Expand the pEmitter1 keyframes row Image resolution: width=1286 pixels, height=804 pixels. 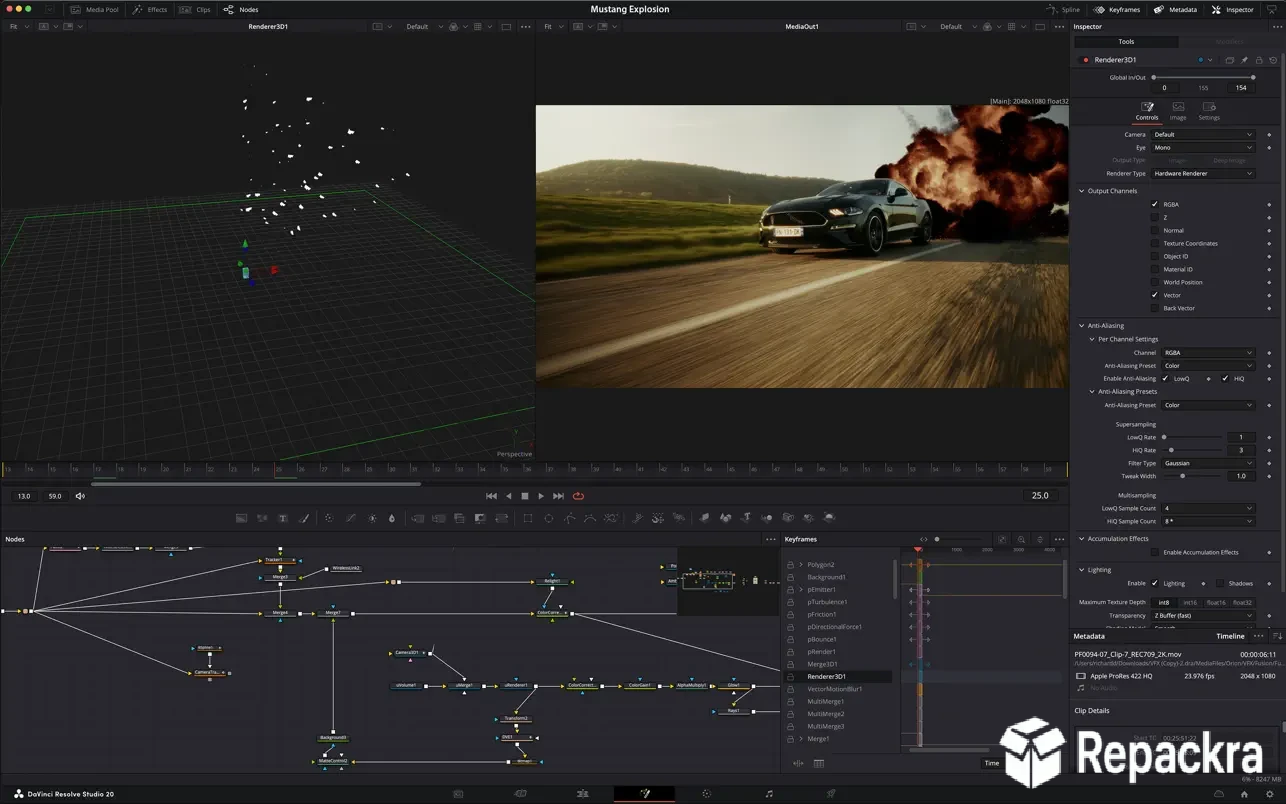(801, 590)
